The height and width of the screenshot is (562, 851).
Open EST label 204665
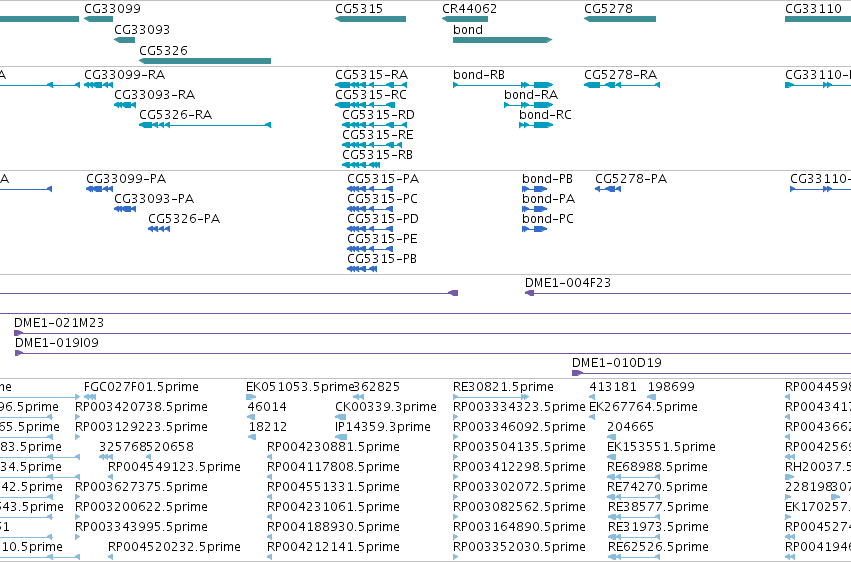(x=630, y=427)
